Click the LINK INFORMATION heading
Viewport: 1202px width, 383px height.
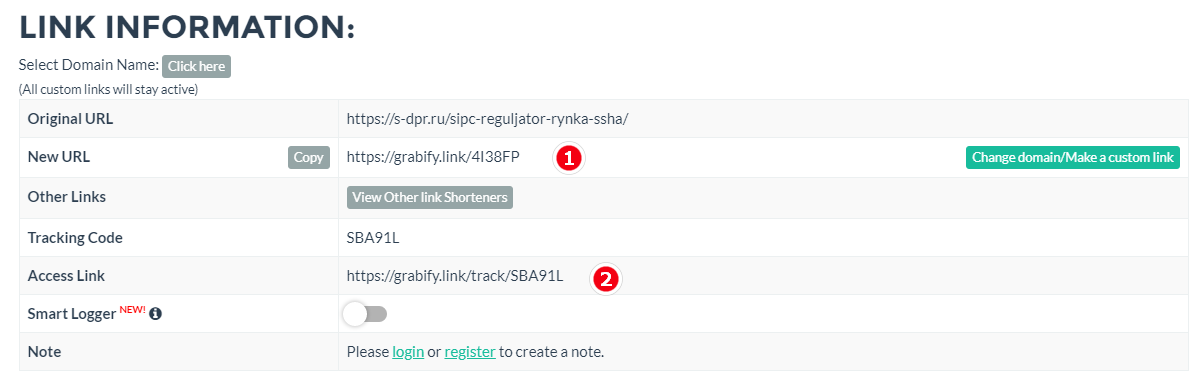(187, 27)
